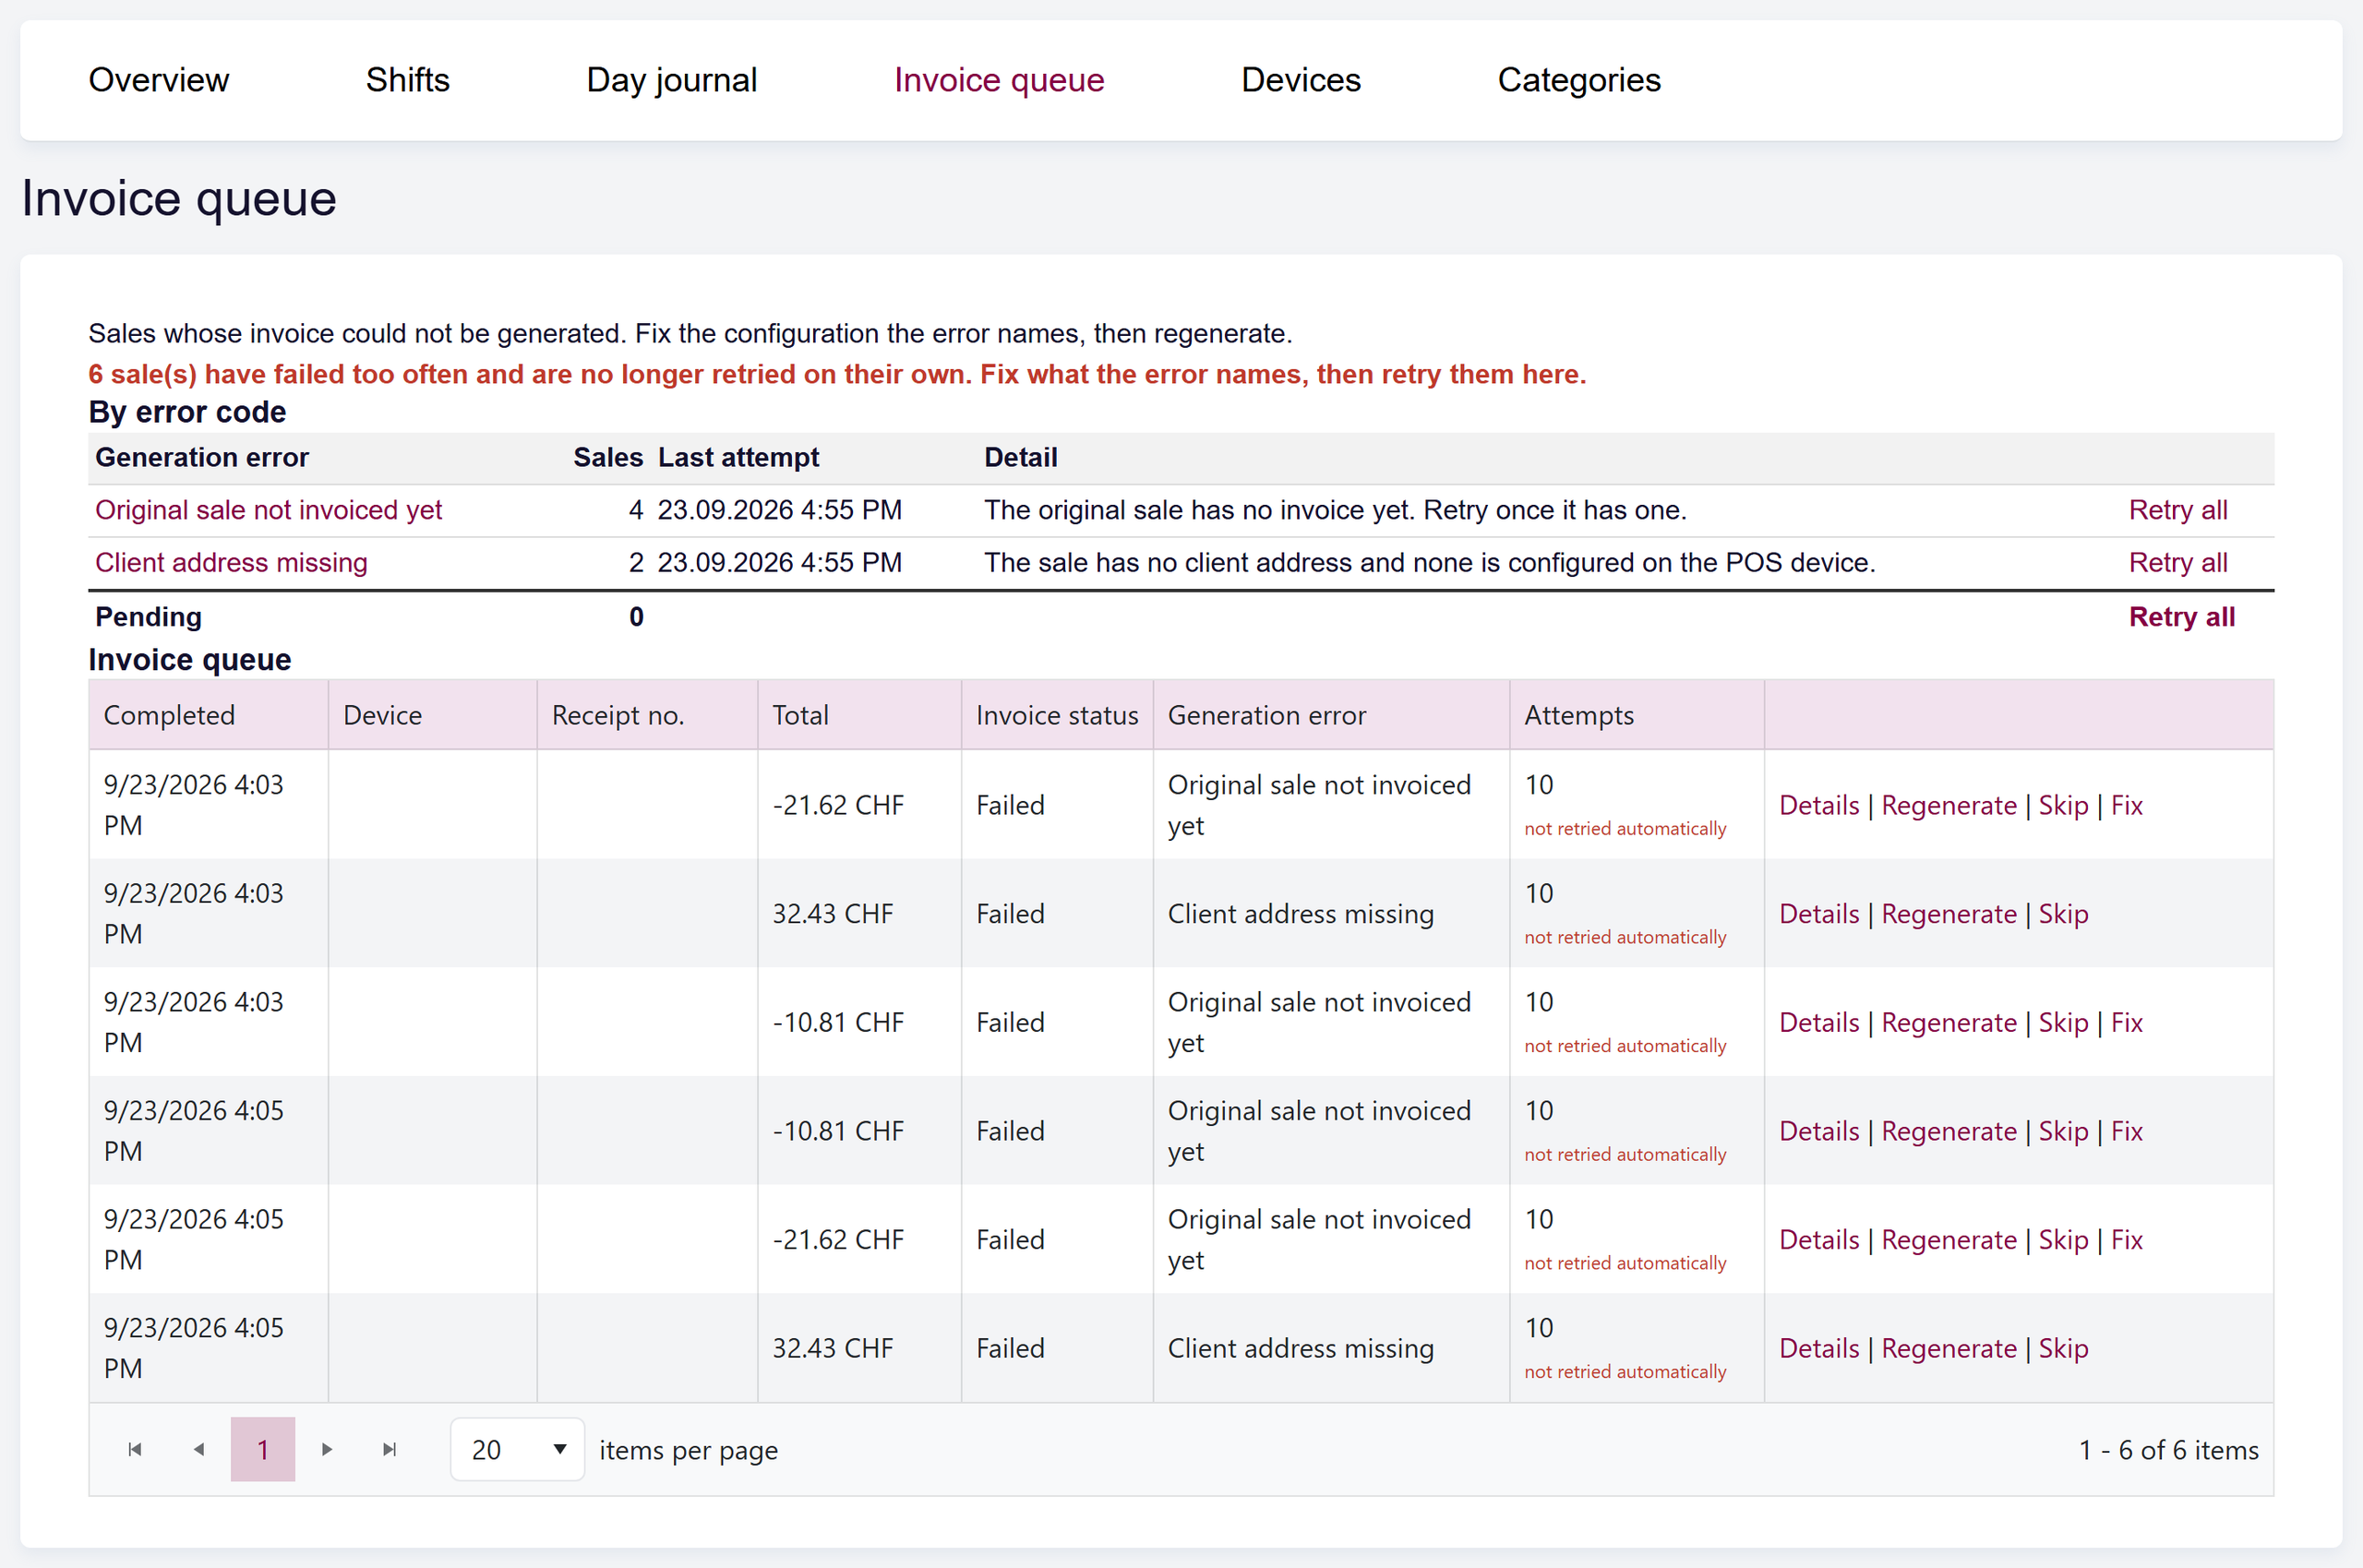This screenshot has width=2363, height=1568.
Task: Open the Day journal tab
Action: pyautogui.click(x=672, y=80)
